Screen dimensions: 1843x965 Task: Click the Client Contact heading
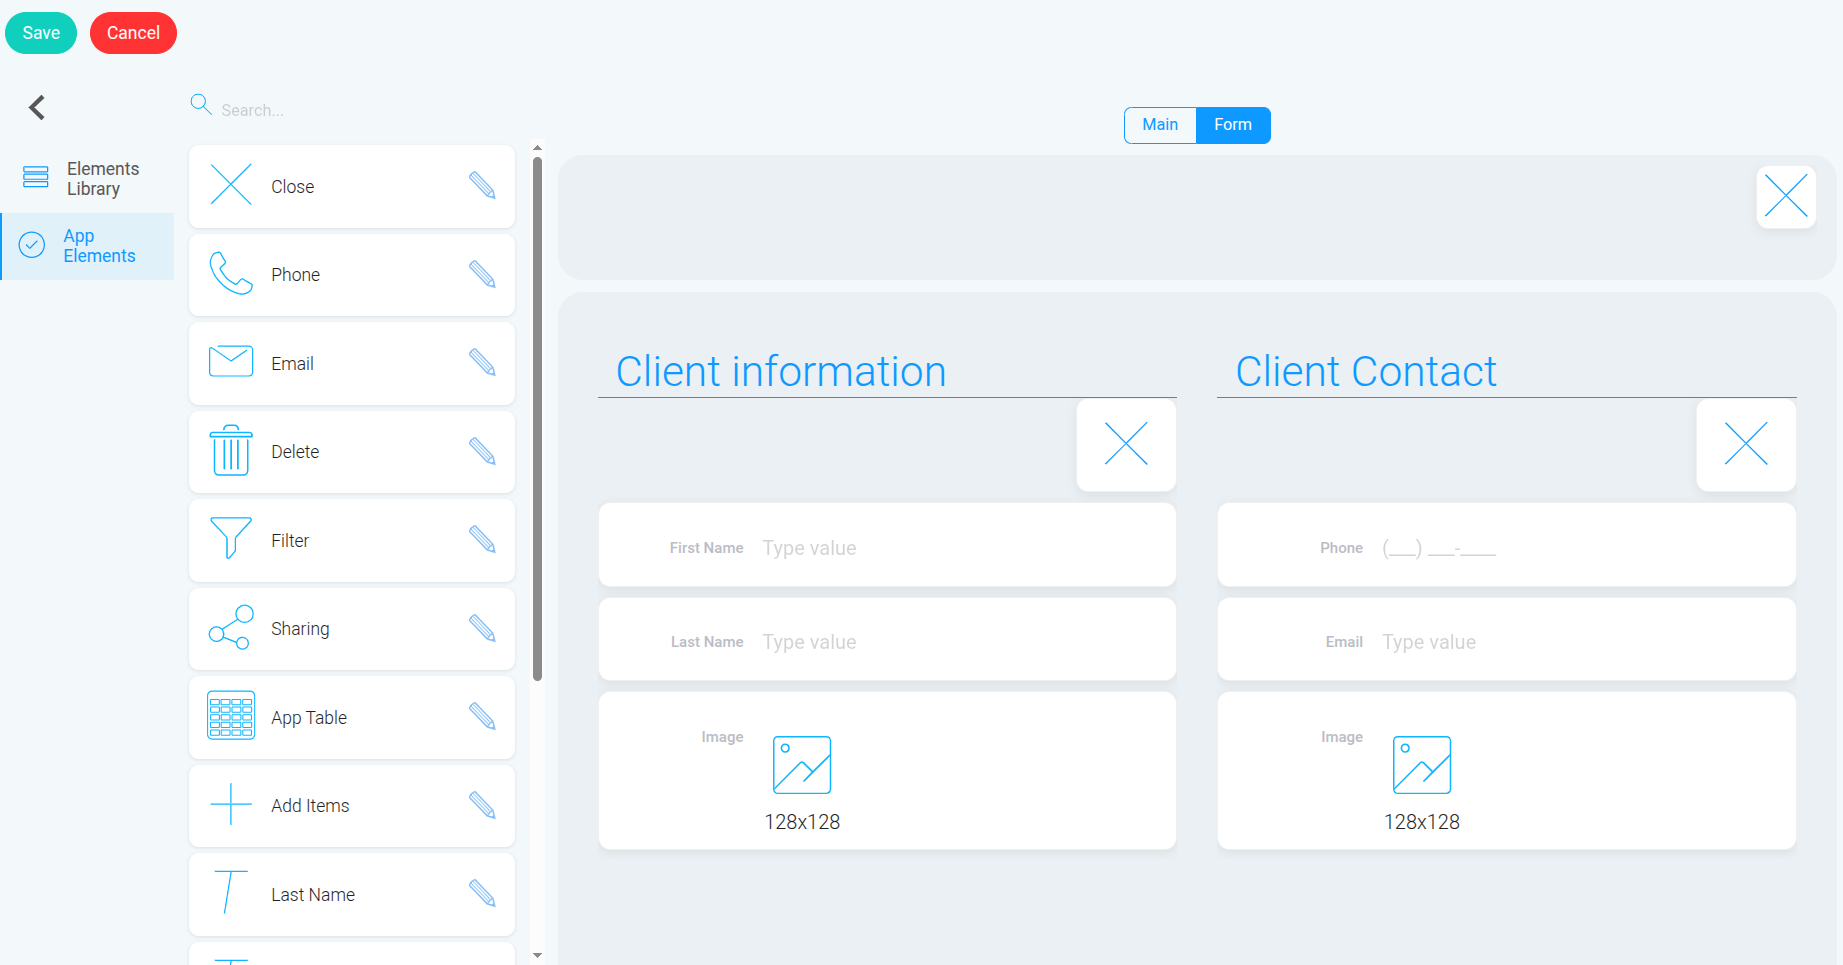[1366, 372]
